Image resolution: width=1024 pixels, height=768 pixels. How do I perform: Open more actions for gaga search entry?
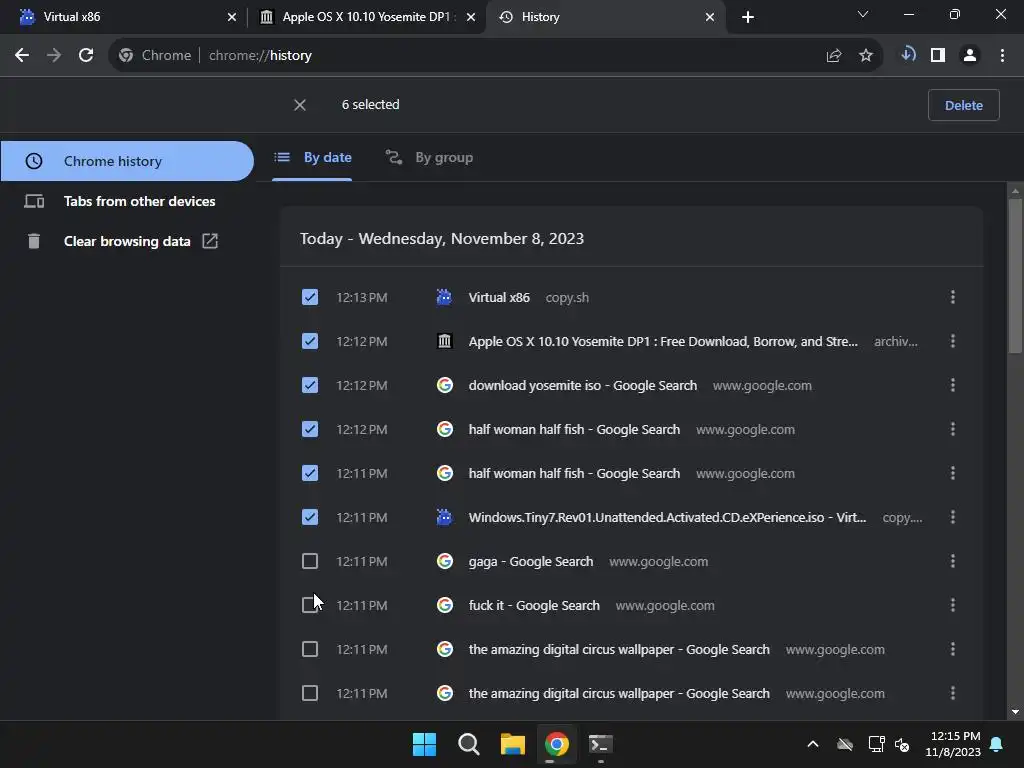click(953, 561)
